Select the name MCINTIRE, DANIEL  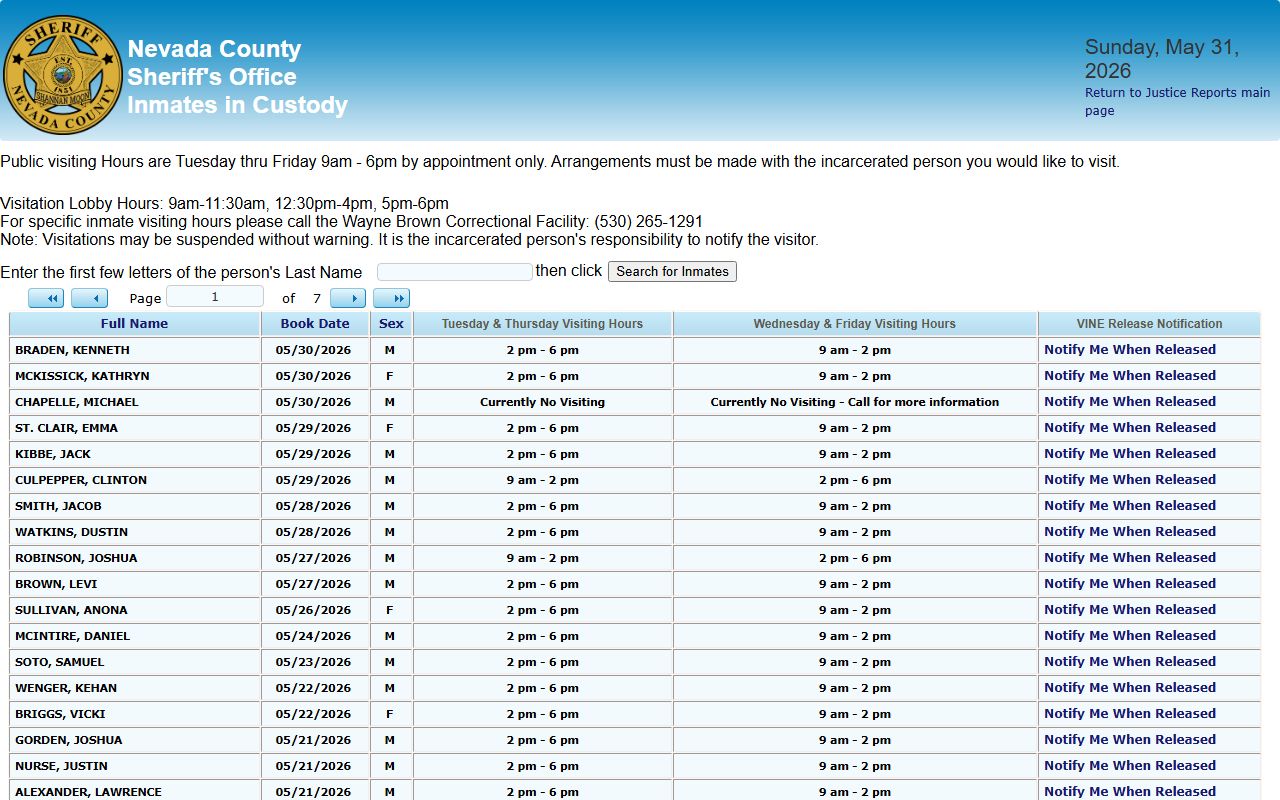[x=72, y=636]
